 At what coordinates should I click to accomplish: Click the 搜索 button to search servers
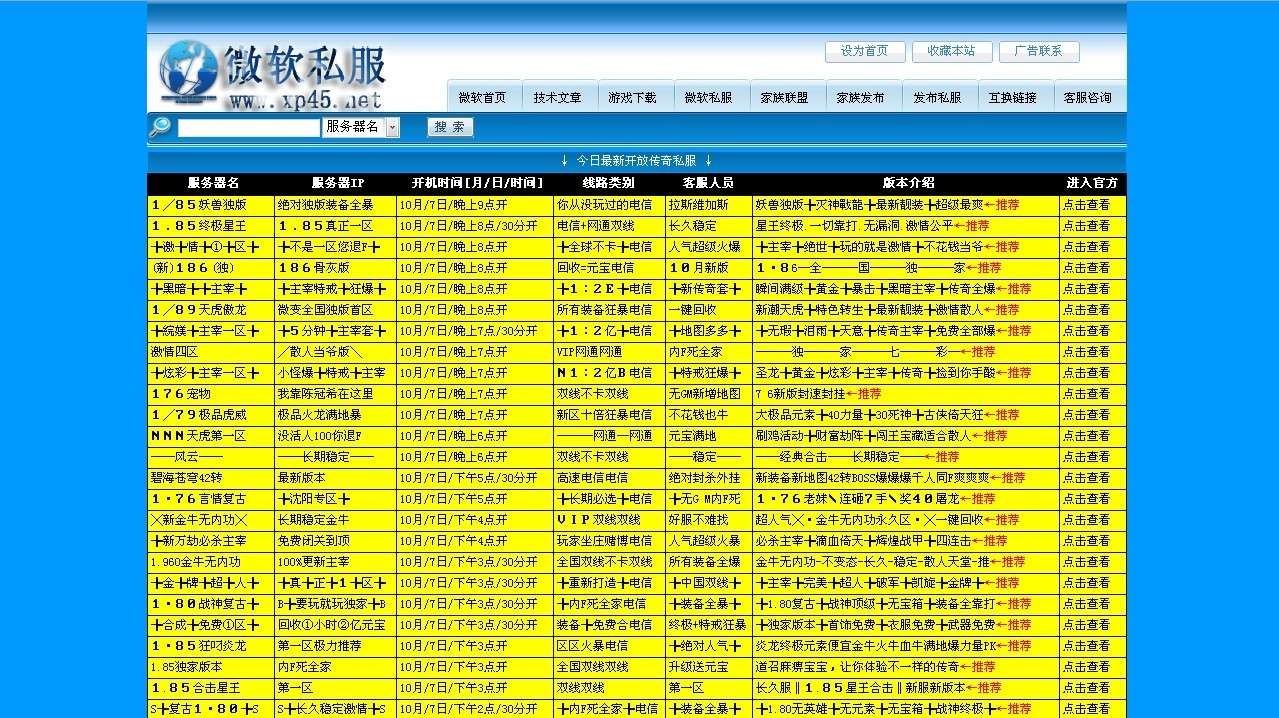click(x=449, y=127)
